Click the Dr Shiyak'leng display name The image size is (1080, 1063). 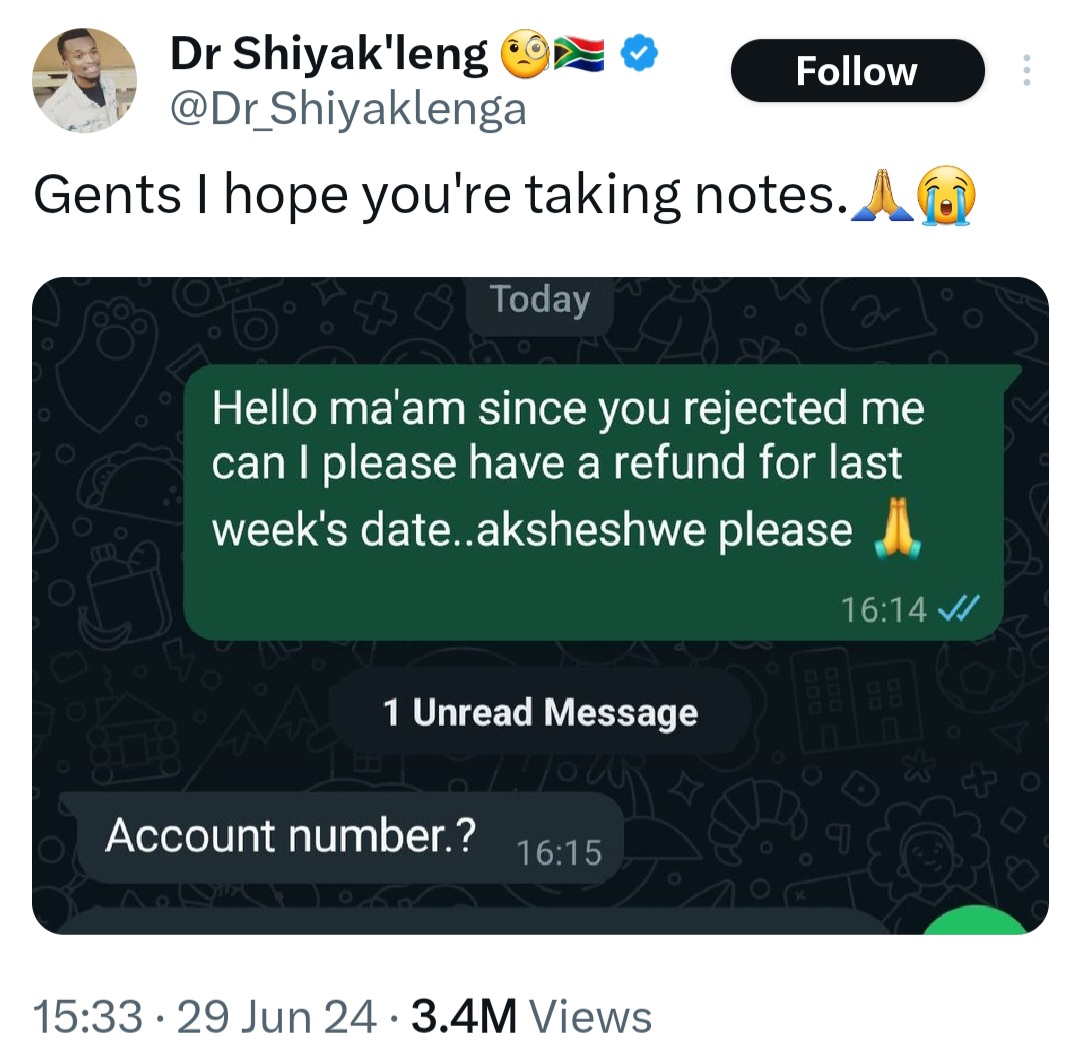click(330, 55)
